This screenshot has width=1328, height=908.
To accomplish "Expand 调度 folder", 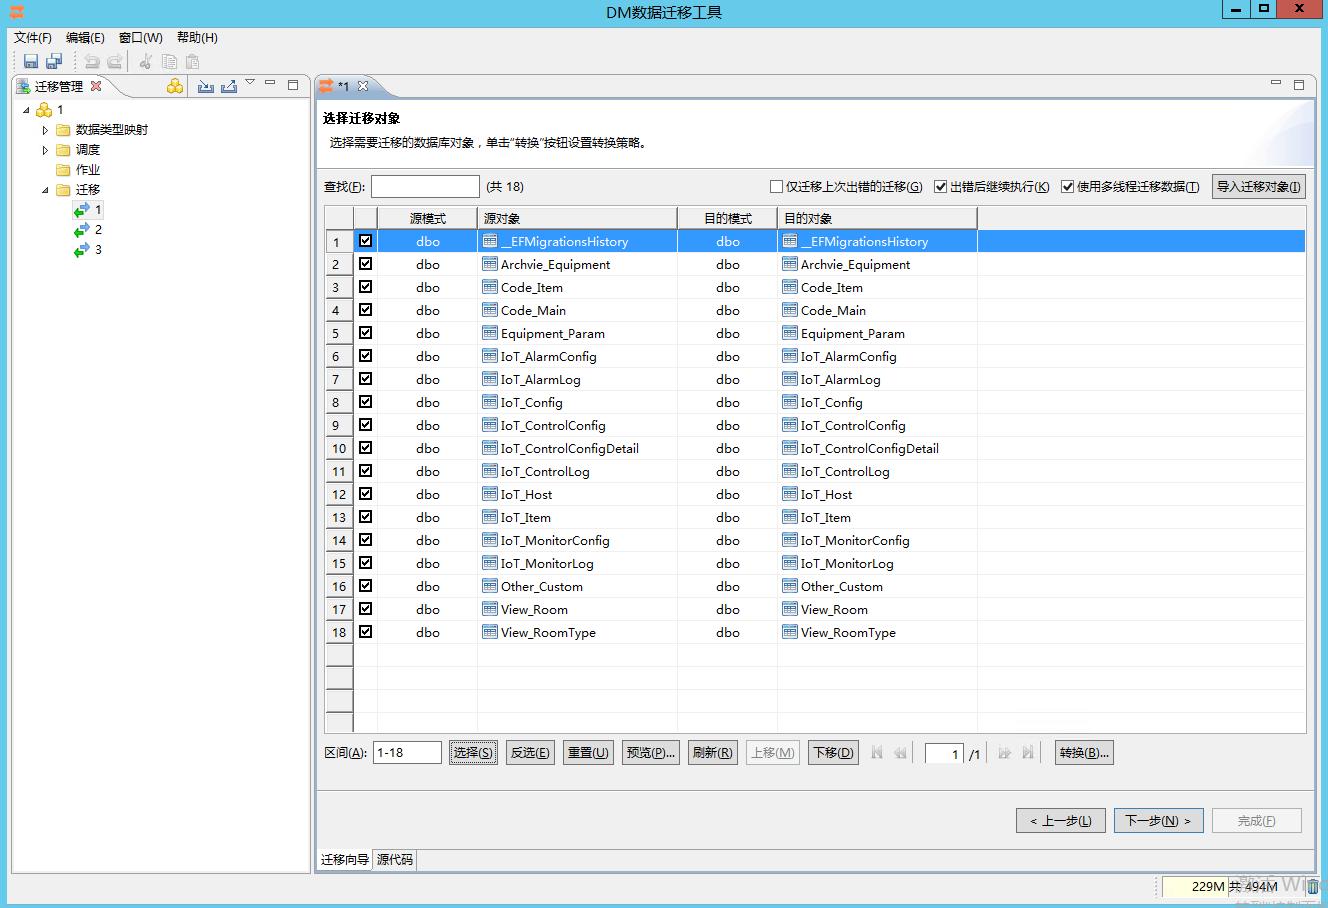I will [45, 150].
